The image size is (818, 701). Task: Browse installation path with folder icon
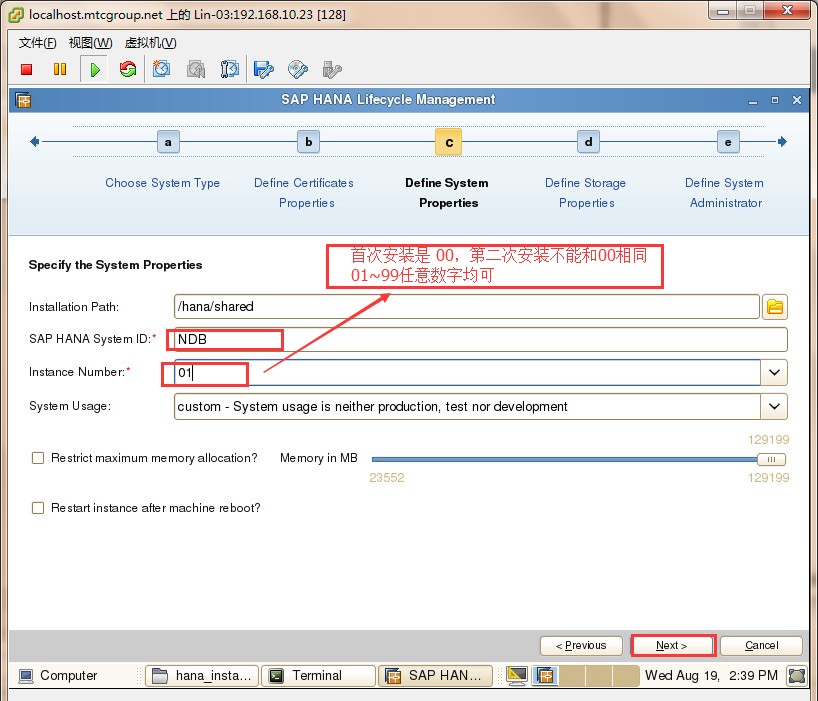pos(775,307)
